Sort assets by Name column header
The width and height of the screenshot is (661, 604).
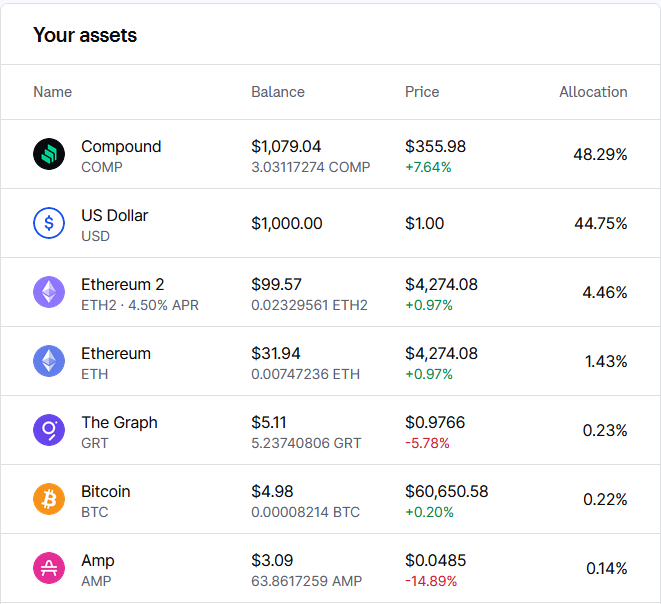pyautogui.click(x=53, y=92)
